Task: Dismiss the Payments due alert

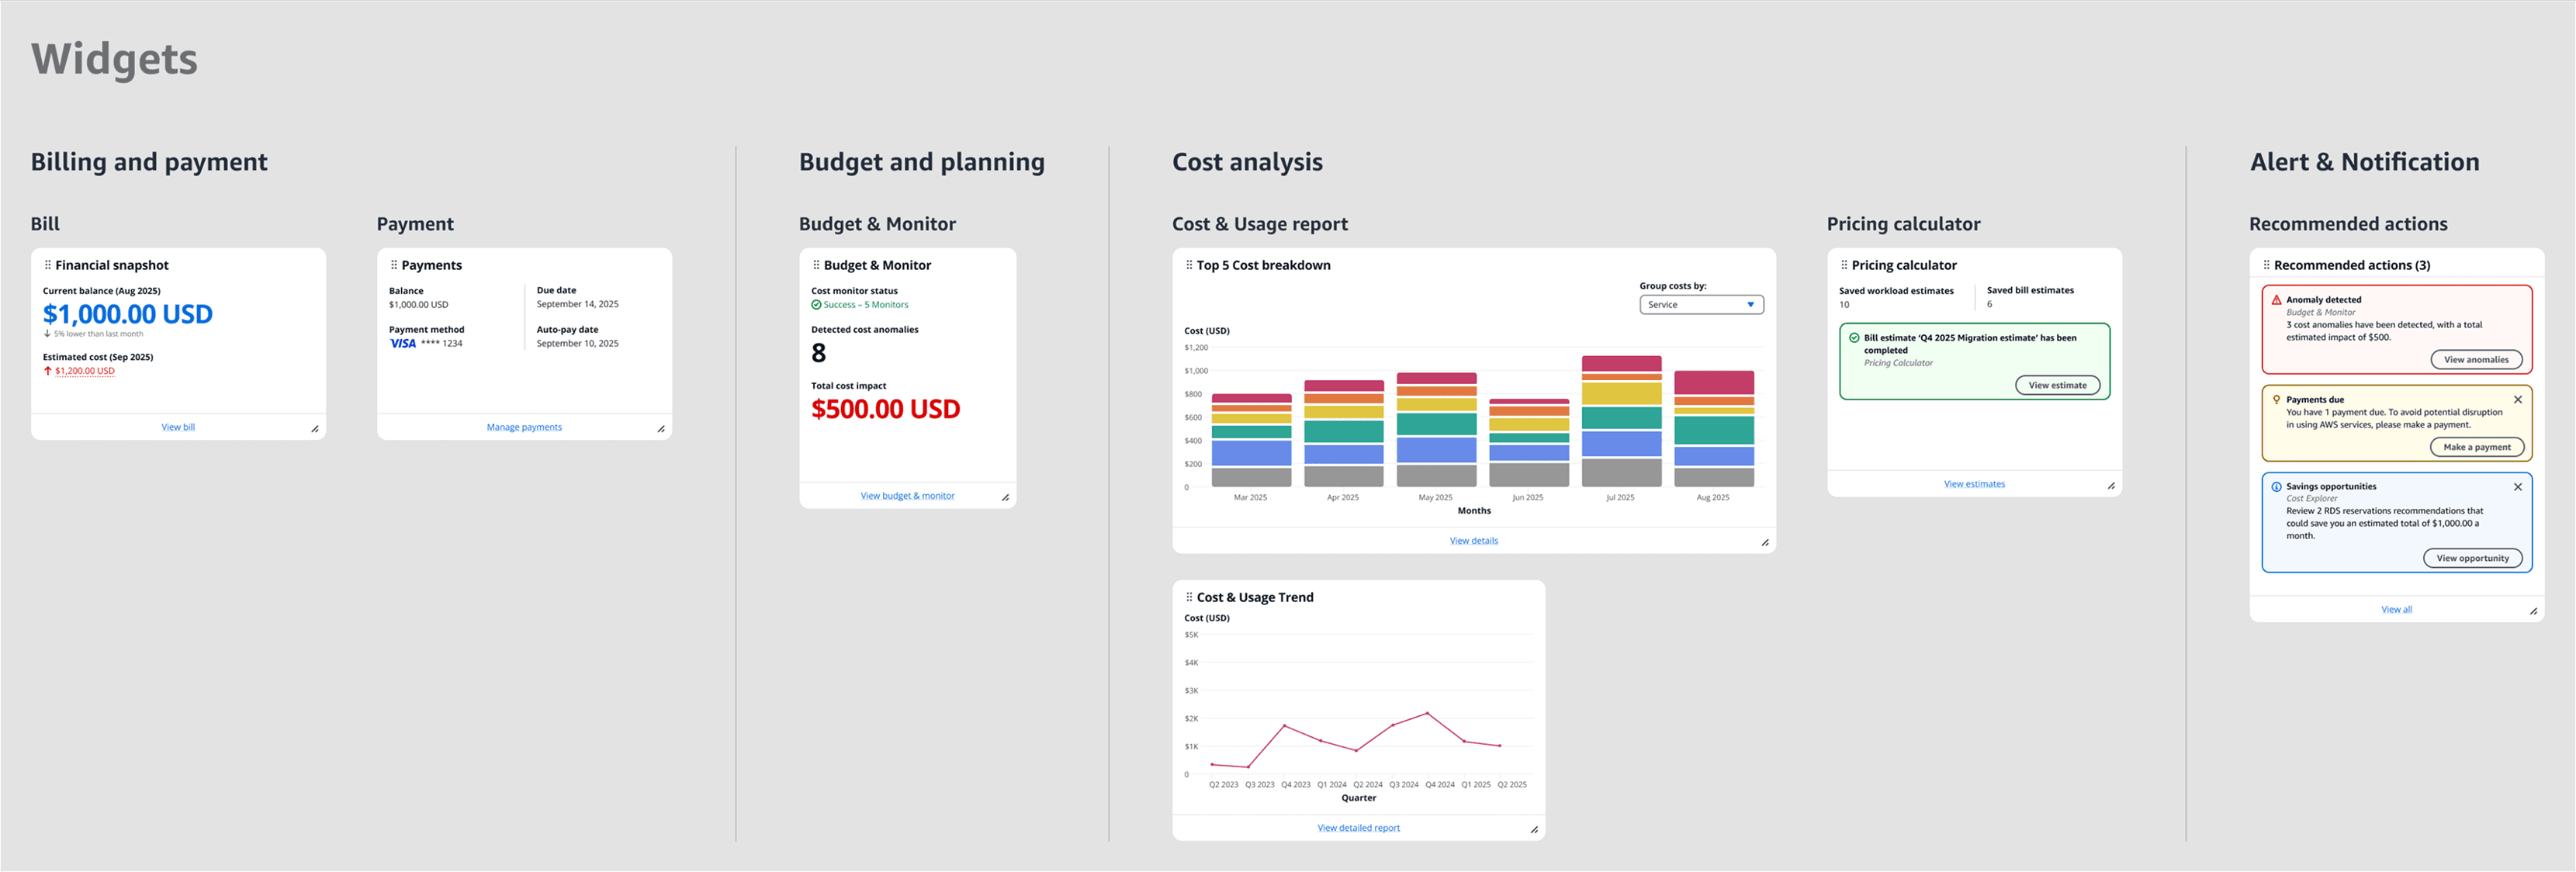Action: point(2517,400)
